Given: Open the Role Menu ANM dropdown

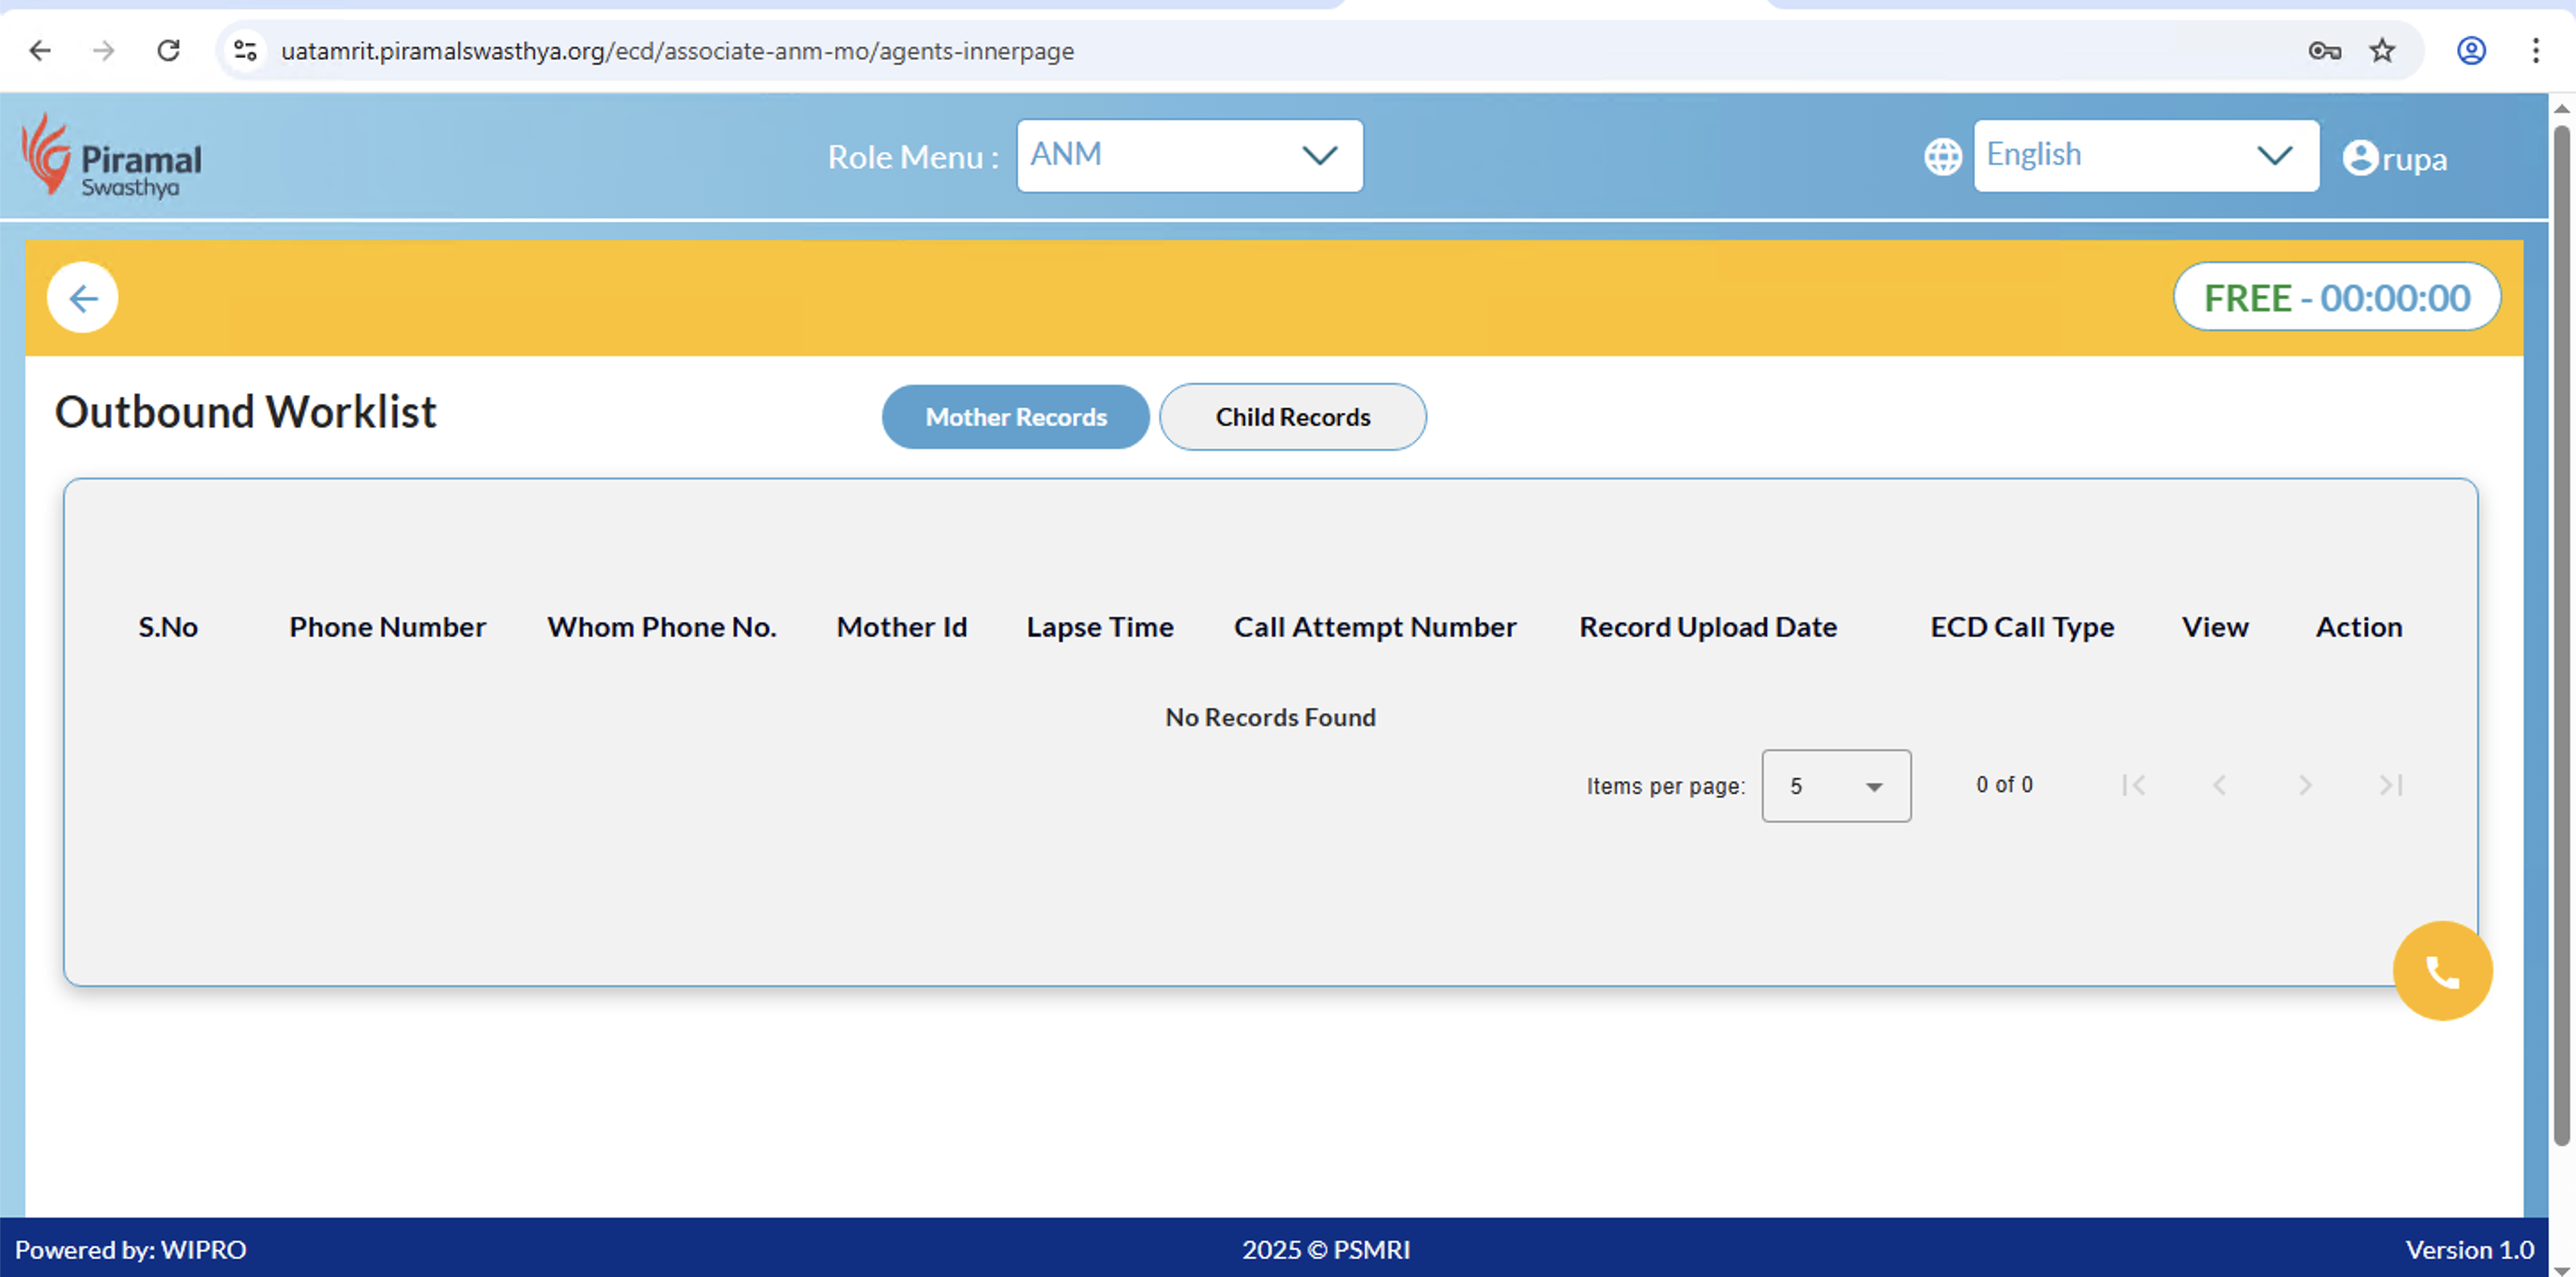Looking at the screenshot, I should click(x=1190, y=156).
